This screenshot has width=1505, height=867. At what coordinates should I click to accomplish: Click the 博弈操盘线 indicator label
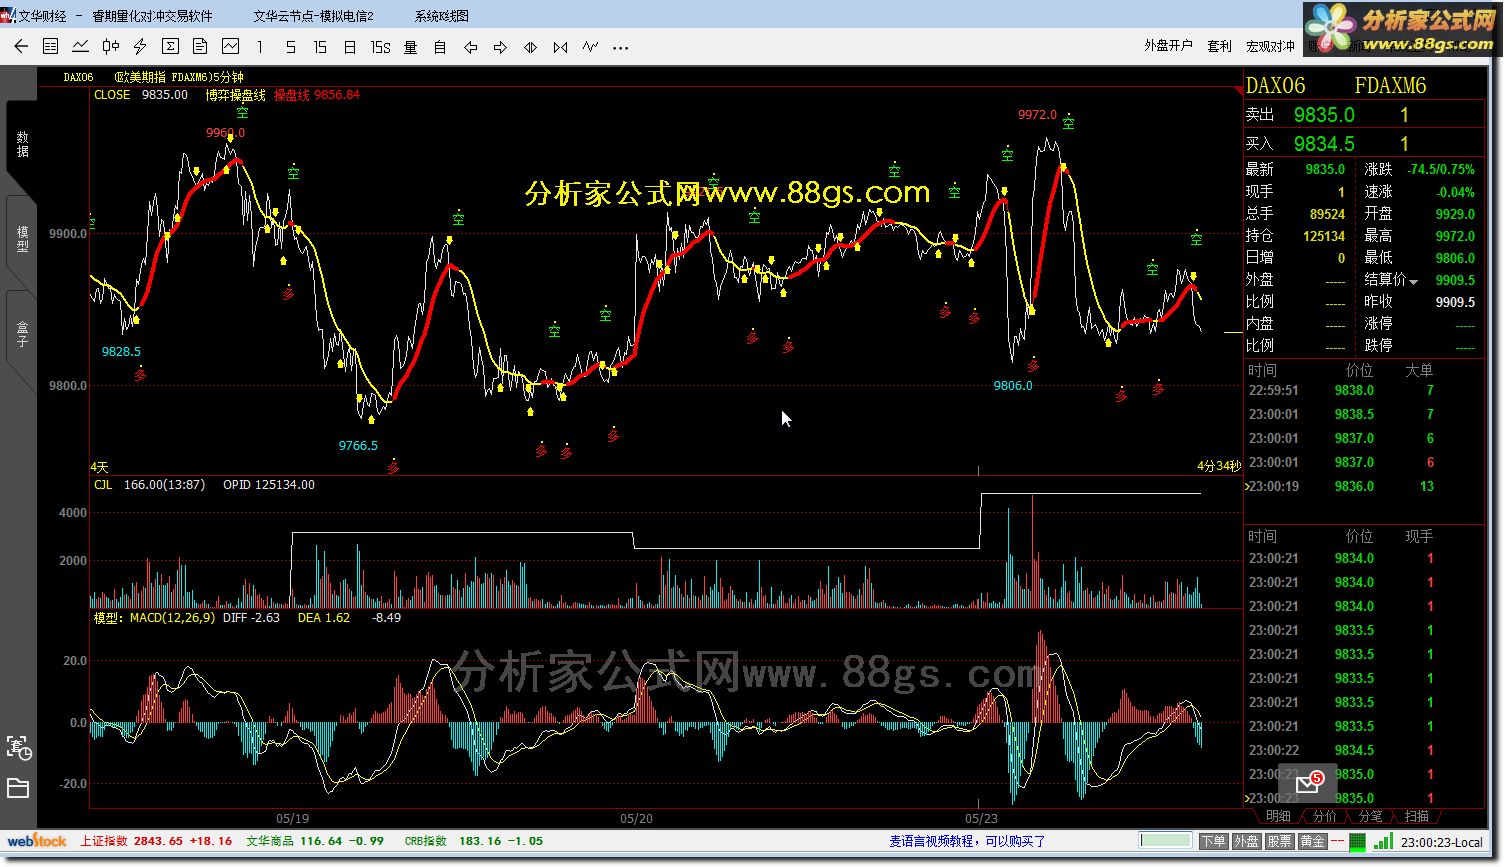click(236, 95)
